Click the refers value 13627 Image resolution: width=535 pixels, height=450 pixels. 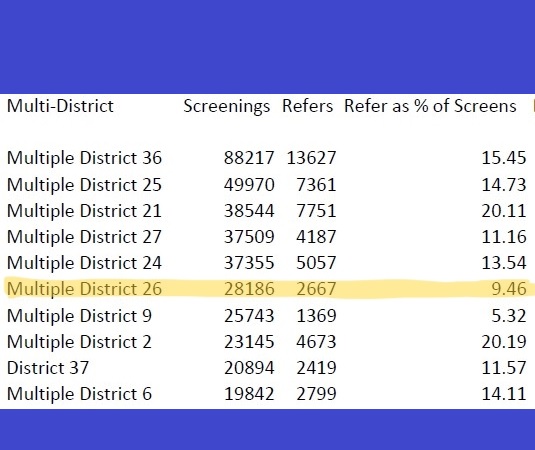[312, 158]
